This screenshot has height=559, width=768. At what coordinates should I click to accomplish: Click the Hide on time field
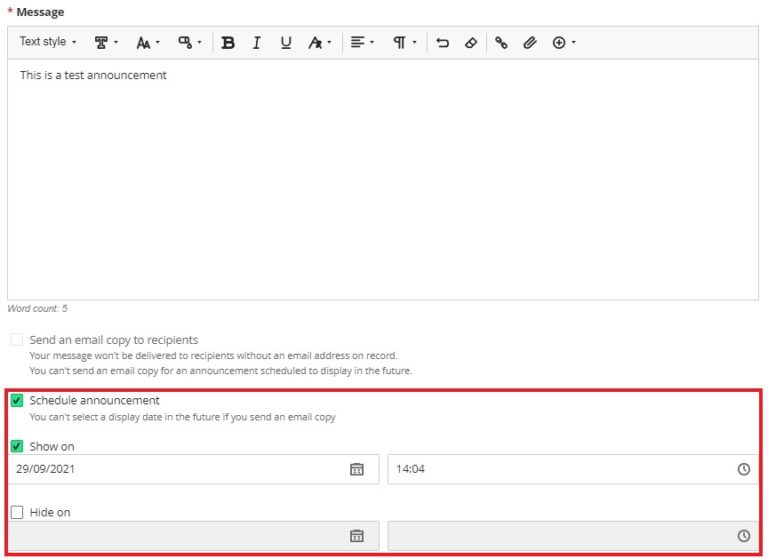(573, 536)
